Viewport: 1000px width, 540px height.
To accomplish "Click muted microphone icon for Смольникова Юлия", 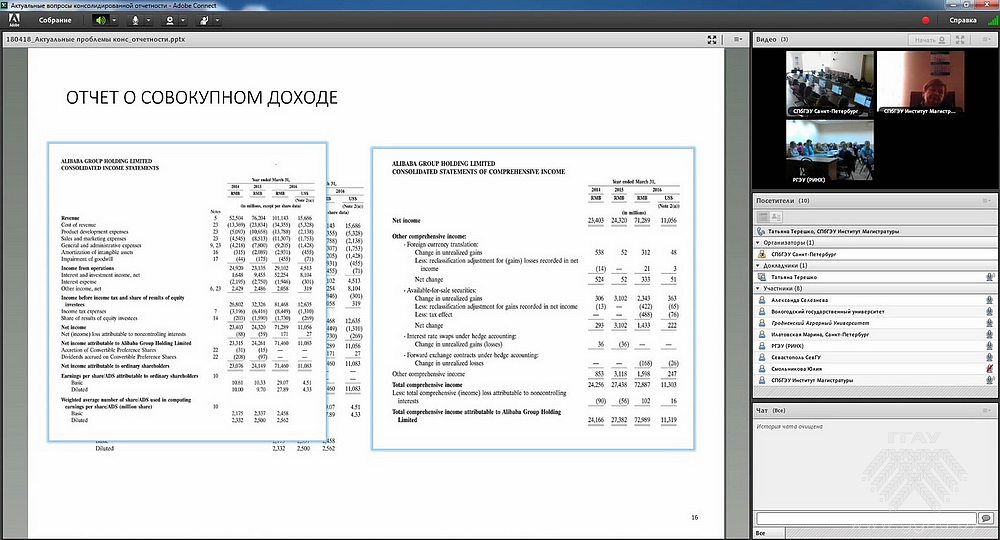I will [x=989, y=369].
